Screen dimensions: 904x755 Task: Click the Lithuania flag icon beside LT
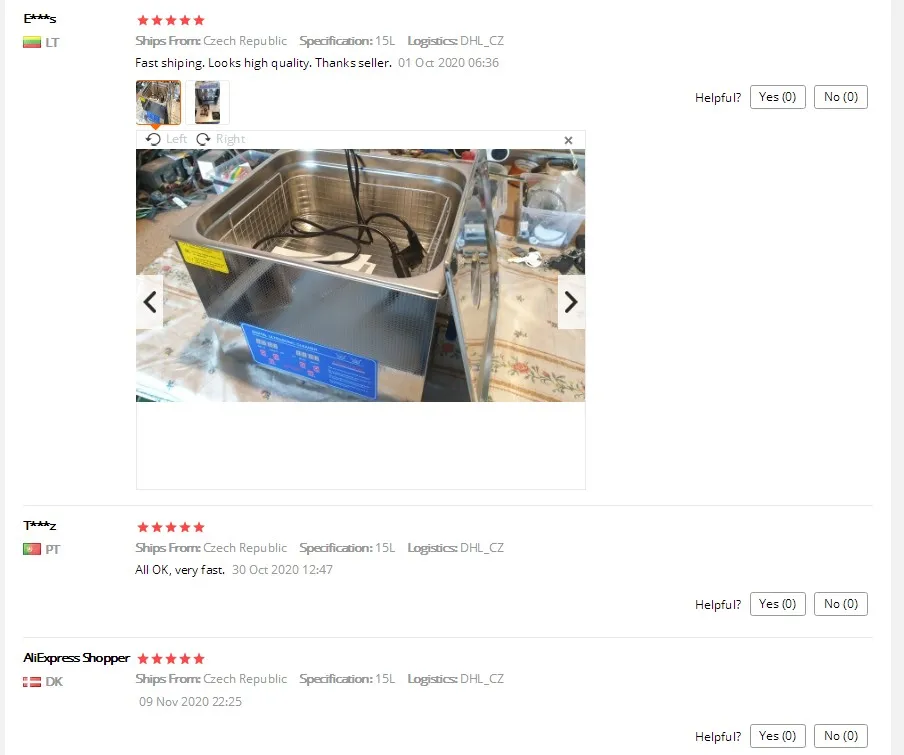(32, 42)
